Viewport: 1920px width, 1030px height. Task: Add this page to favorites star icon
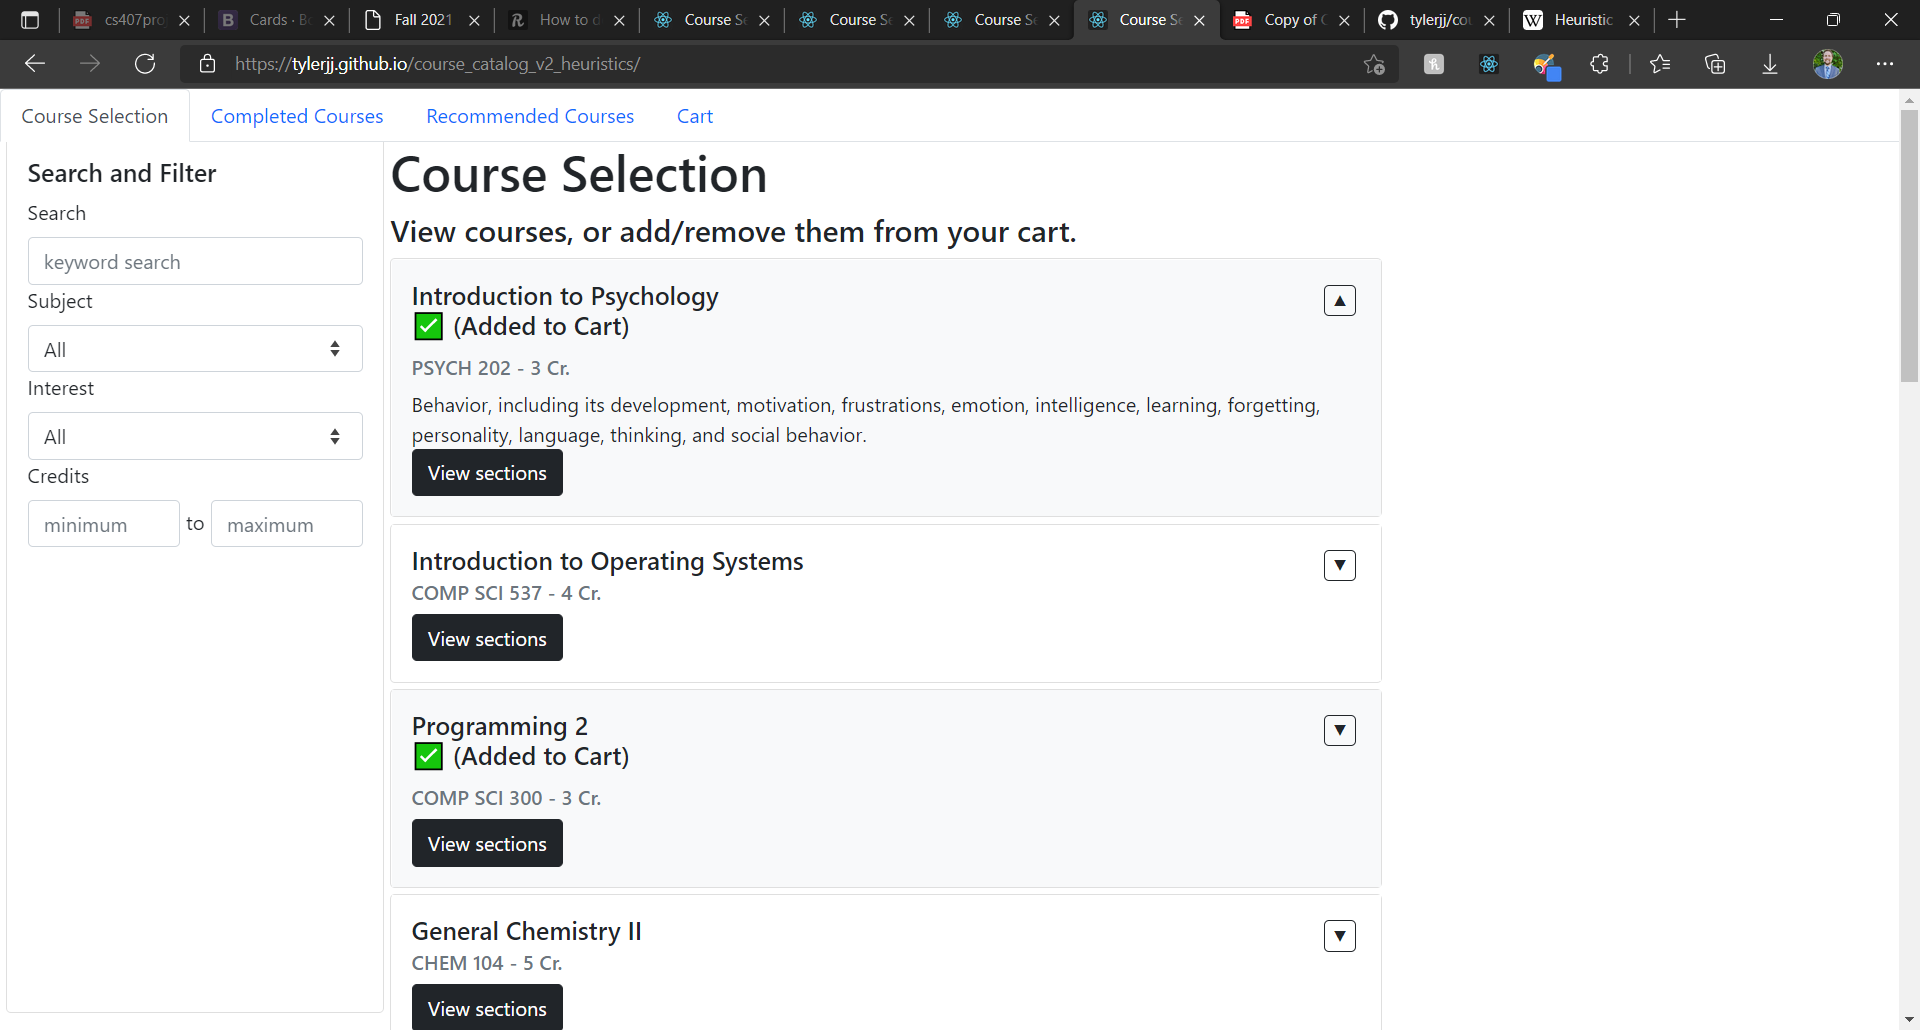pos(1374,64)
